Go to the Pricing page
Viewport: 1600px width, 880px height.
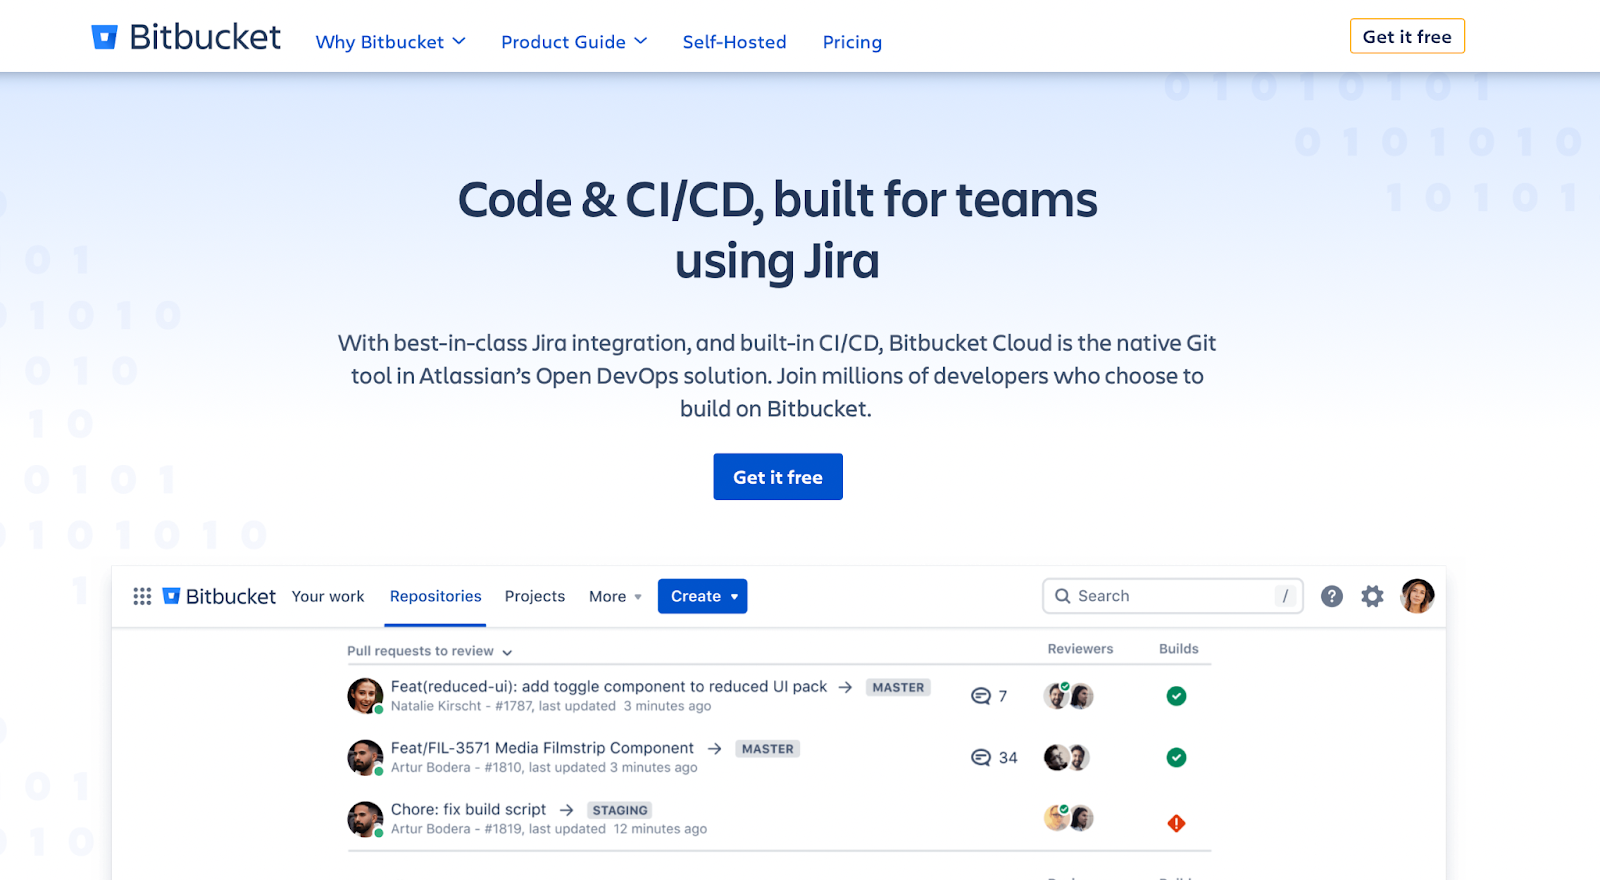[852, 42]
